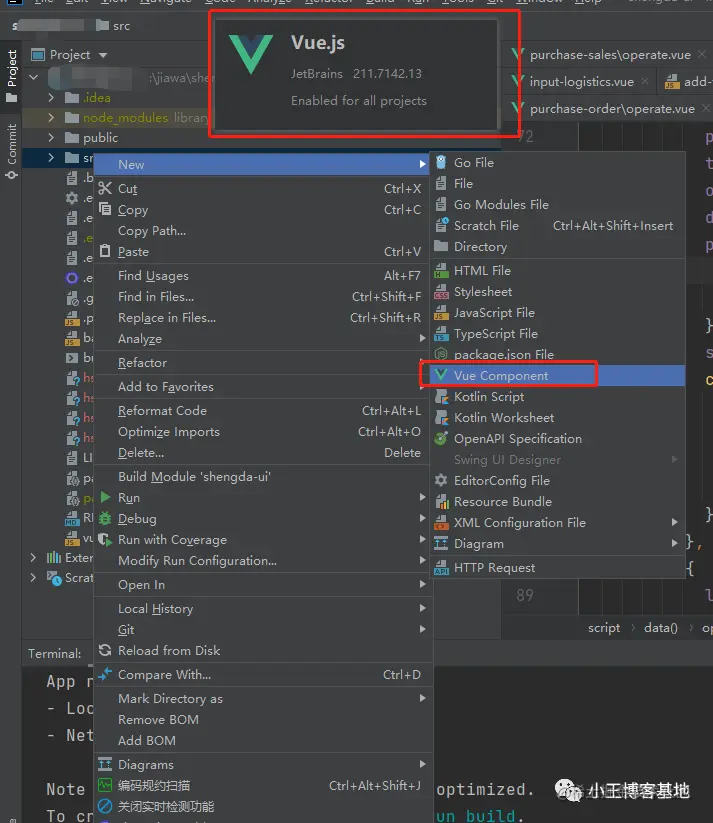Select Vue Component menu entry
Screen dimensions: 713x823
click(x=558, y=376)
